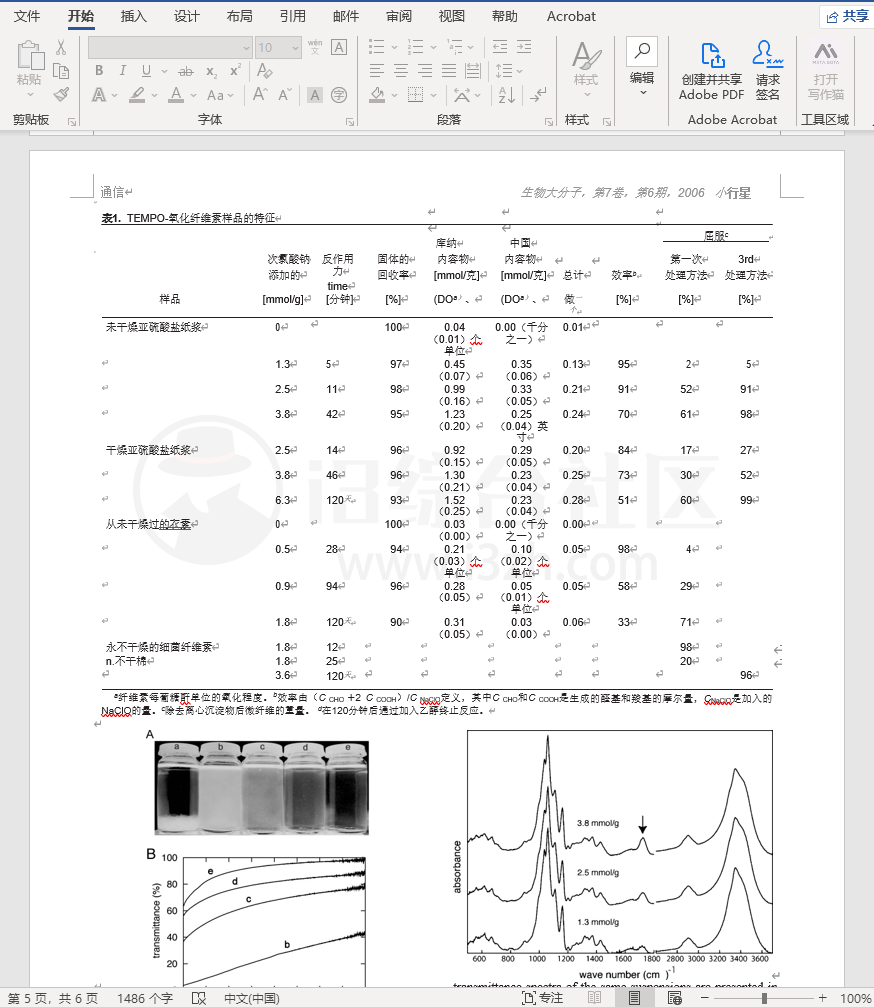Click the shading paint bucket icon
The image size is (874, 1007).
point(378,96)
